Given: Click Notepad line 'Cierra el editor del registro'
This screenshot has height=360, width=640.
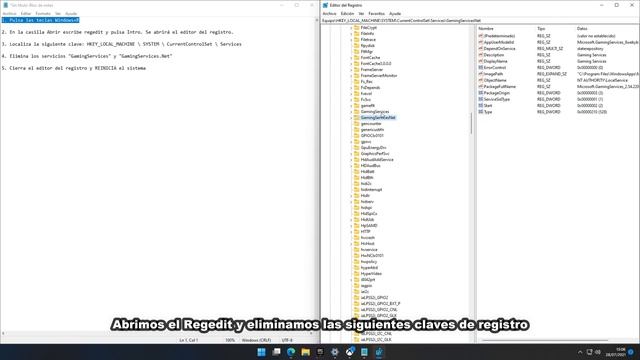Looking at the screenshot, I should (x=73, y=68).
